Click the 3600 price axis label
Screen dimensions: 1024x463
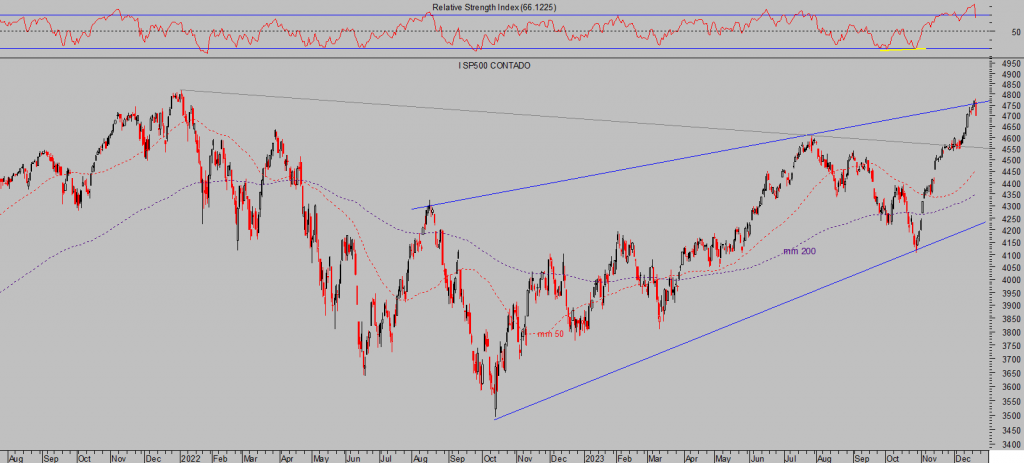pos(1011,387)
